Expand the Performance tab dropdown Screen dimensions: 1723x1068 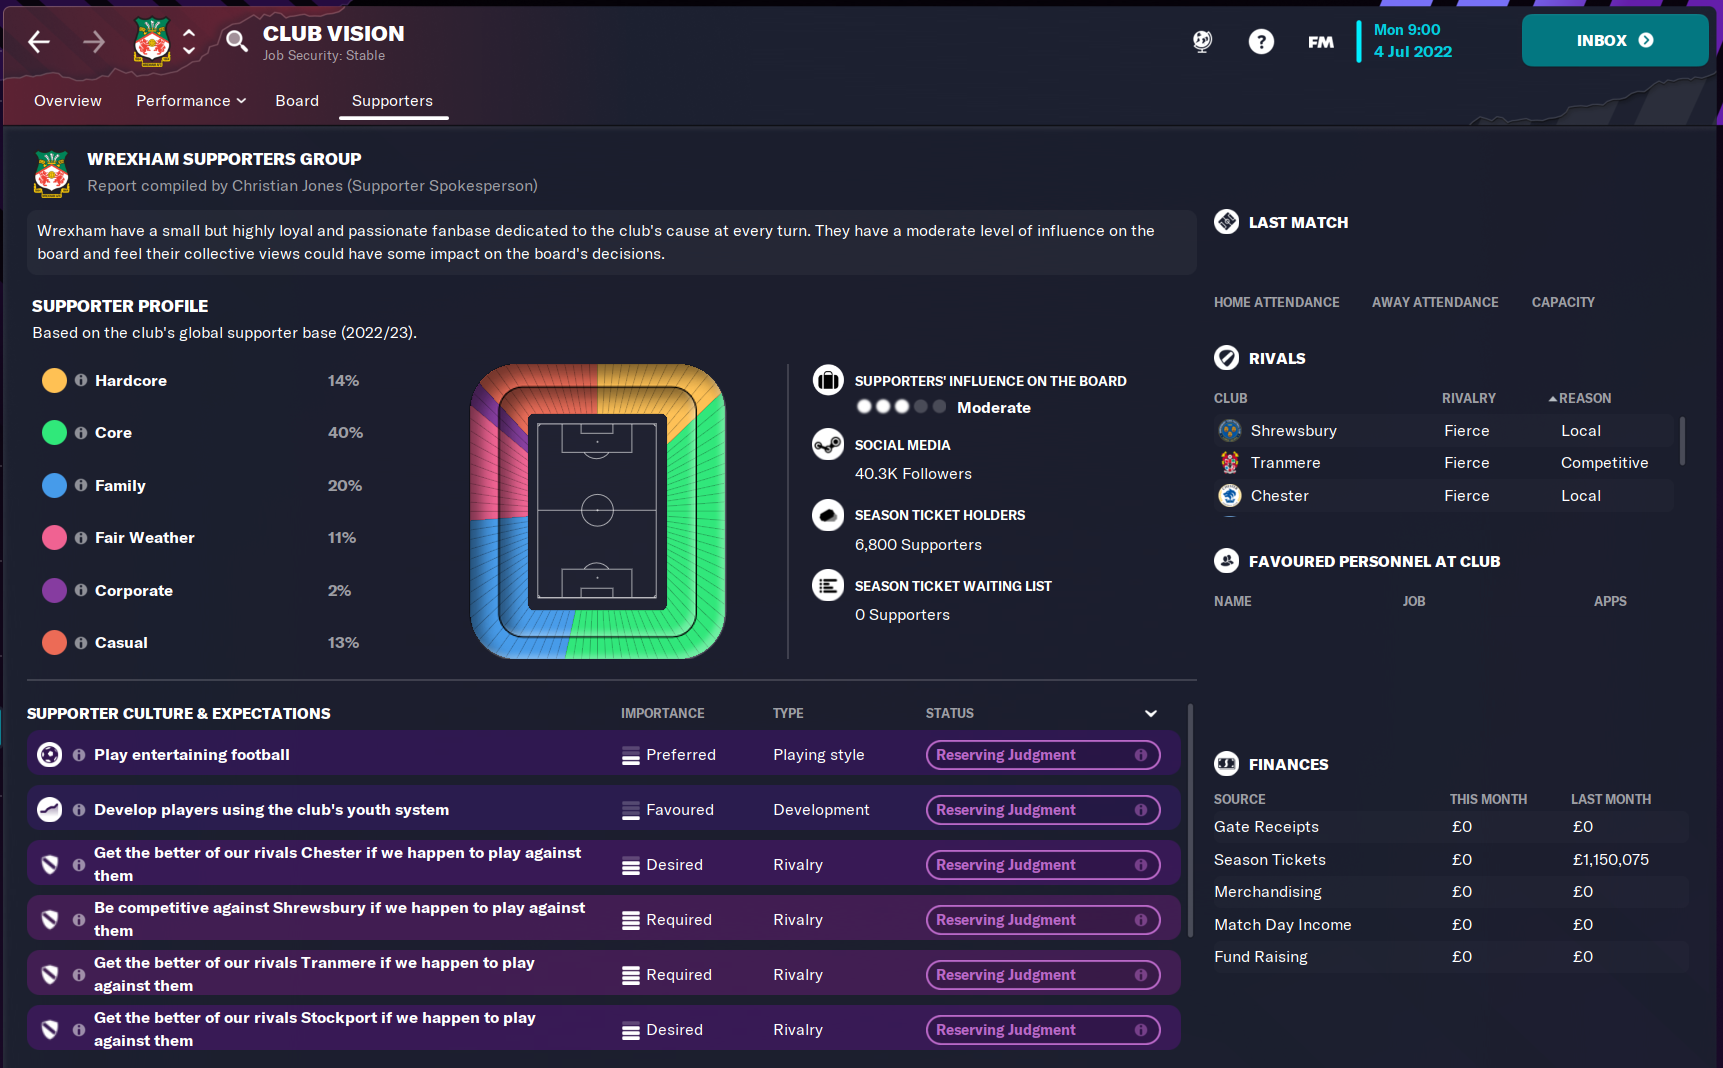tap(191, 101)
